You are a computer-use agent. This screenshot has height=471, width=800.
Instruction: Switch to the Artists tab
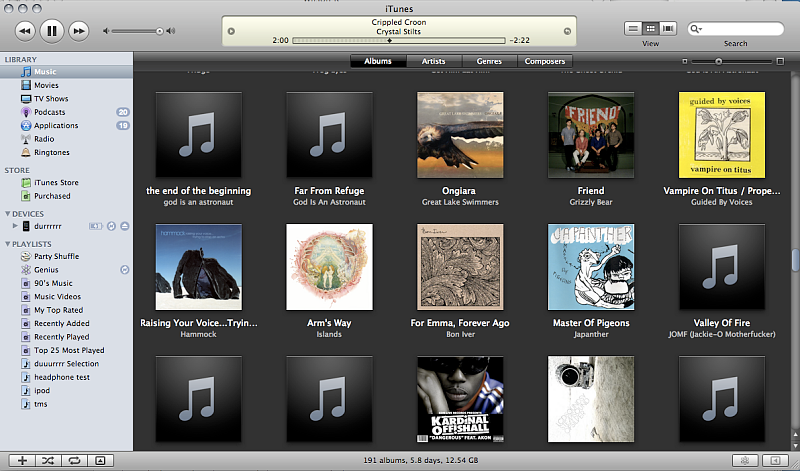434,61
